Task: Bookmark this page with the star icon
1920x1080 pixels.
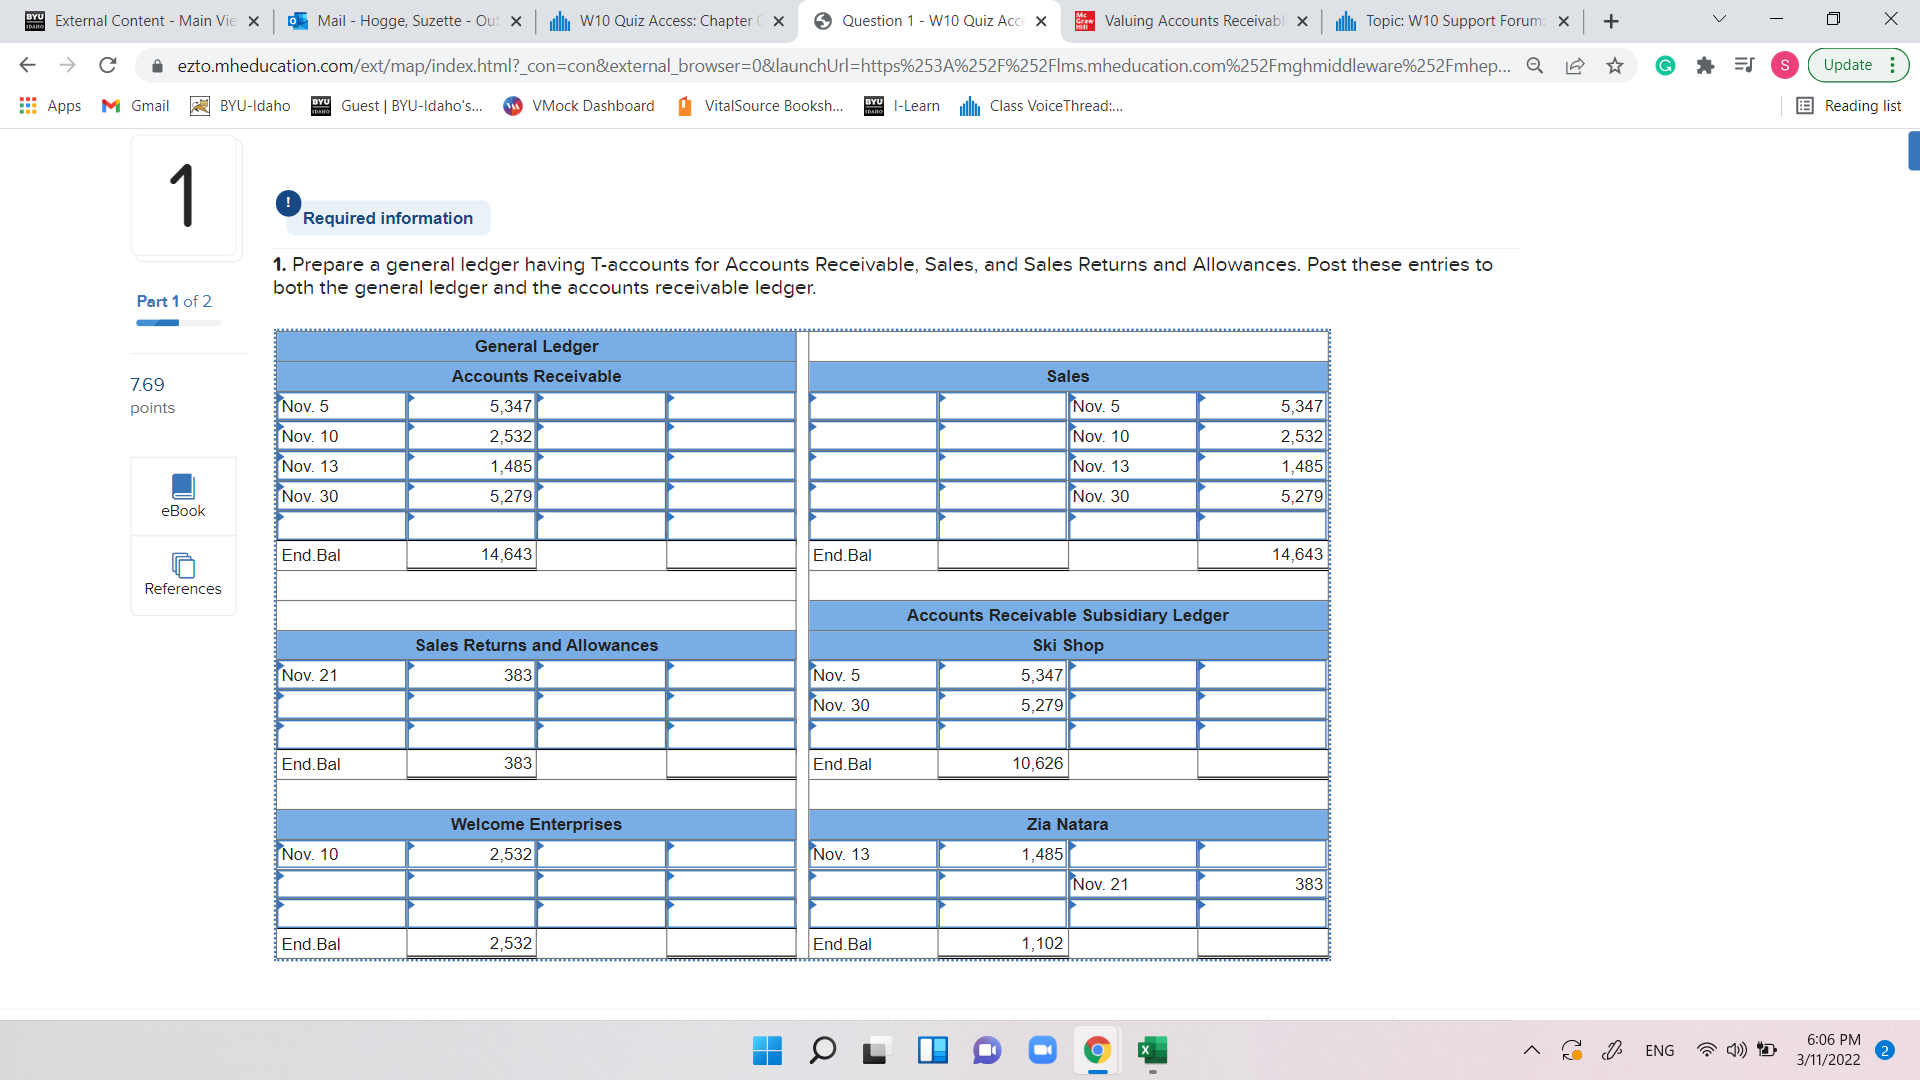Action: coord(1614,65)
